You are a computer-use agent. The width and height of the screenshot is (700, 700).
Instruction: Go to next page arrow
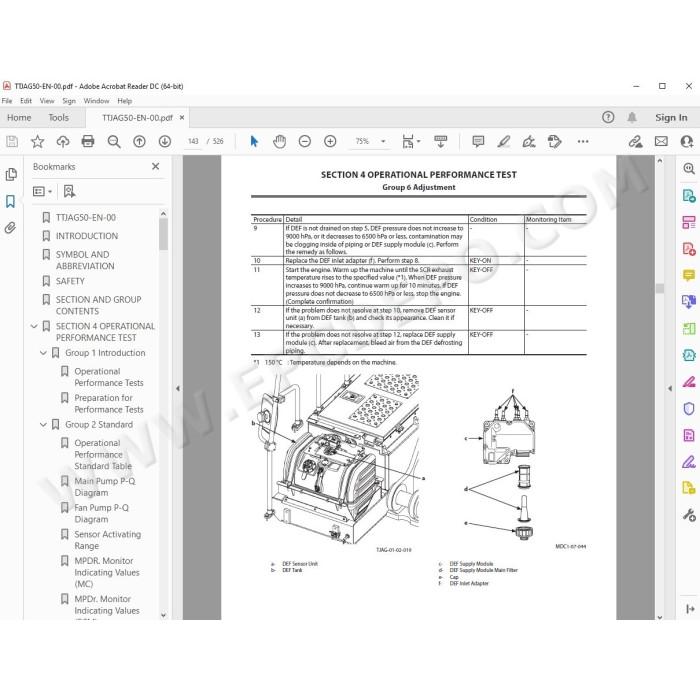(165, 142)
